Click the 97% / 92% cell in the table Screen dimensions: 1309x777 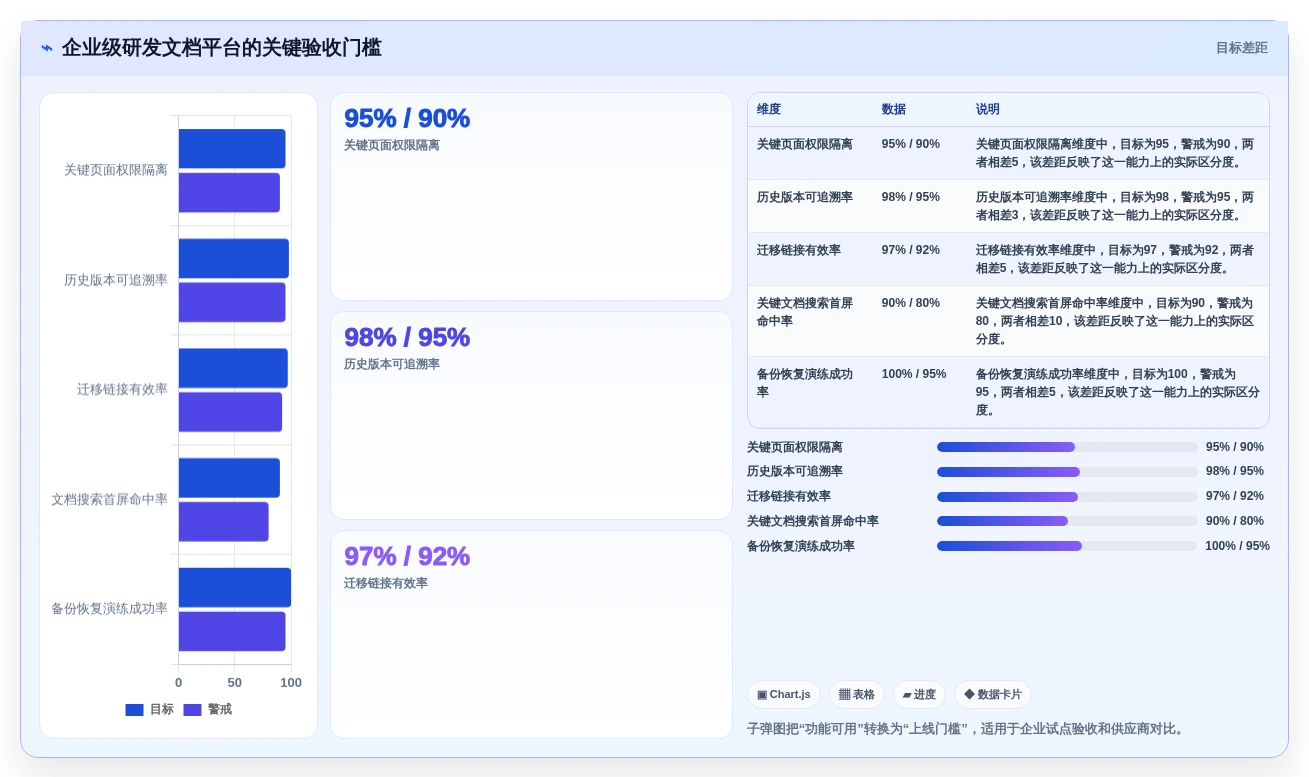click(x=911, y=250)
